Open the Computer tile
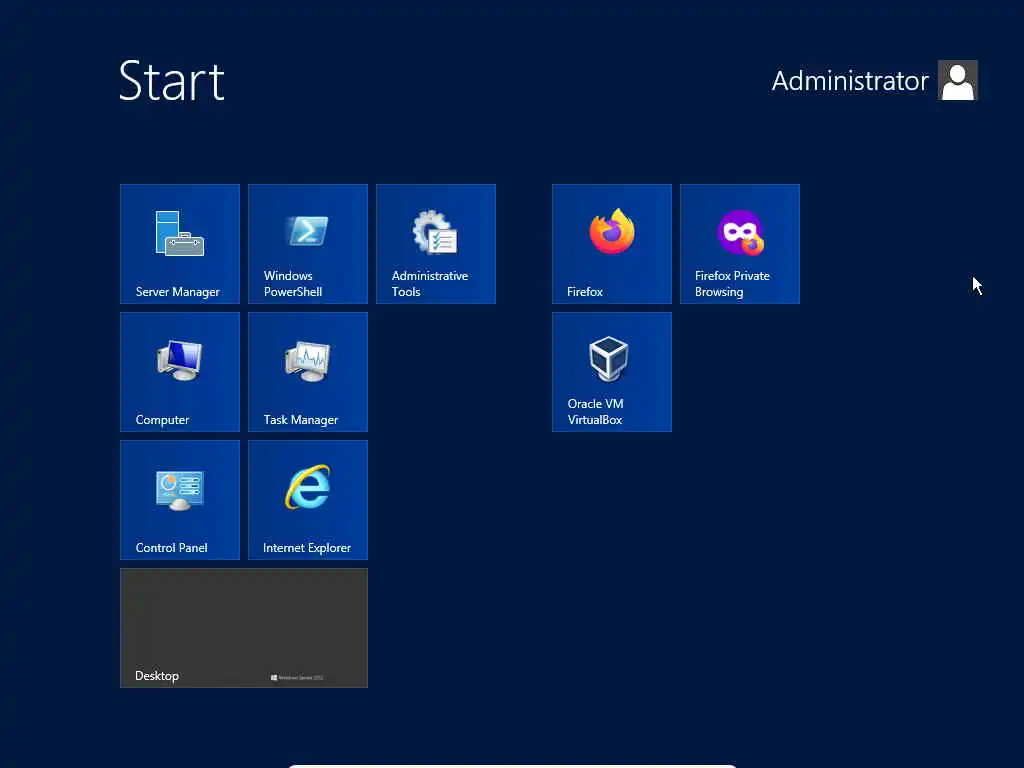Screen dimensions: 1024x768 (180, 372)
